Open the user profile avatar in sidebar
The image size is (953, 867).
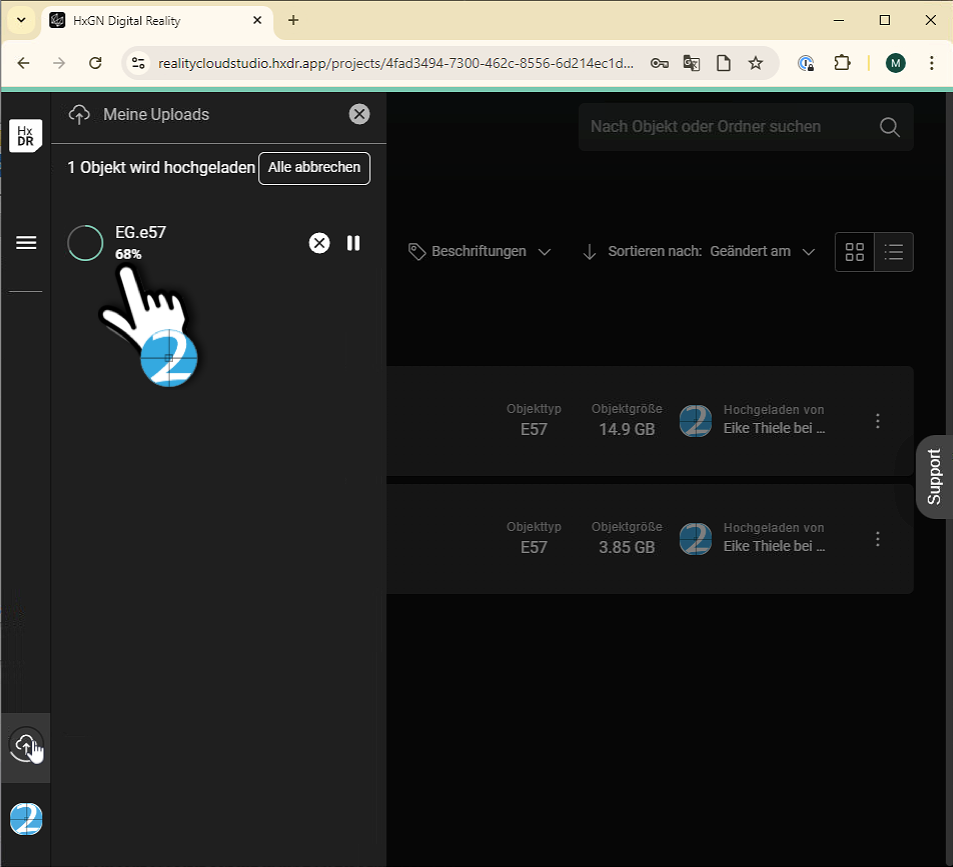point(26,819)
